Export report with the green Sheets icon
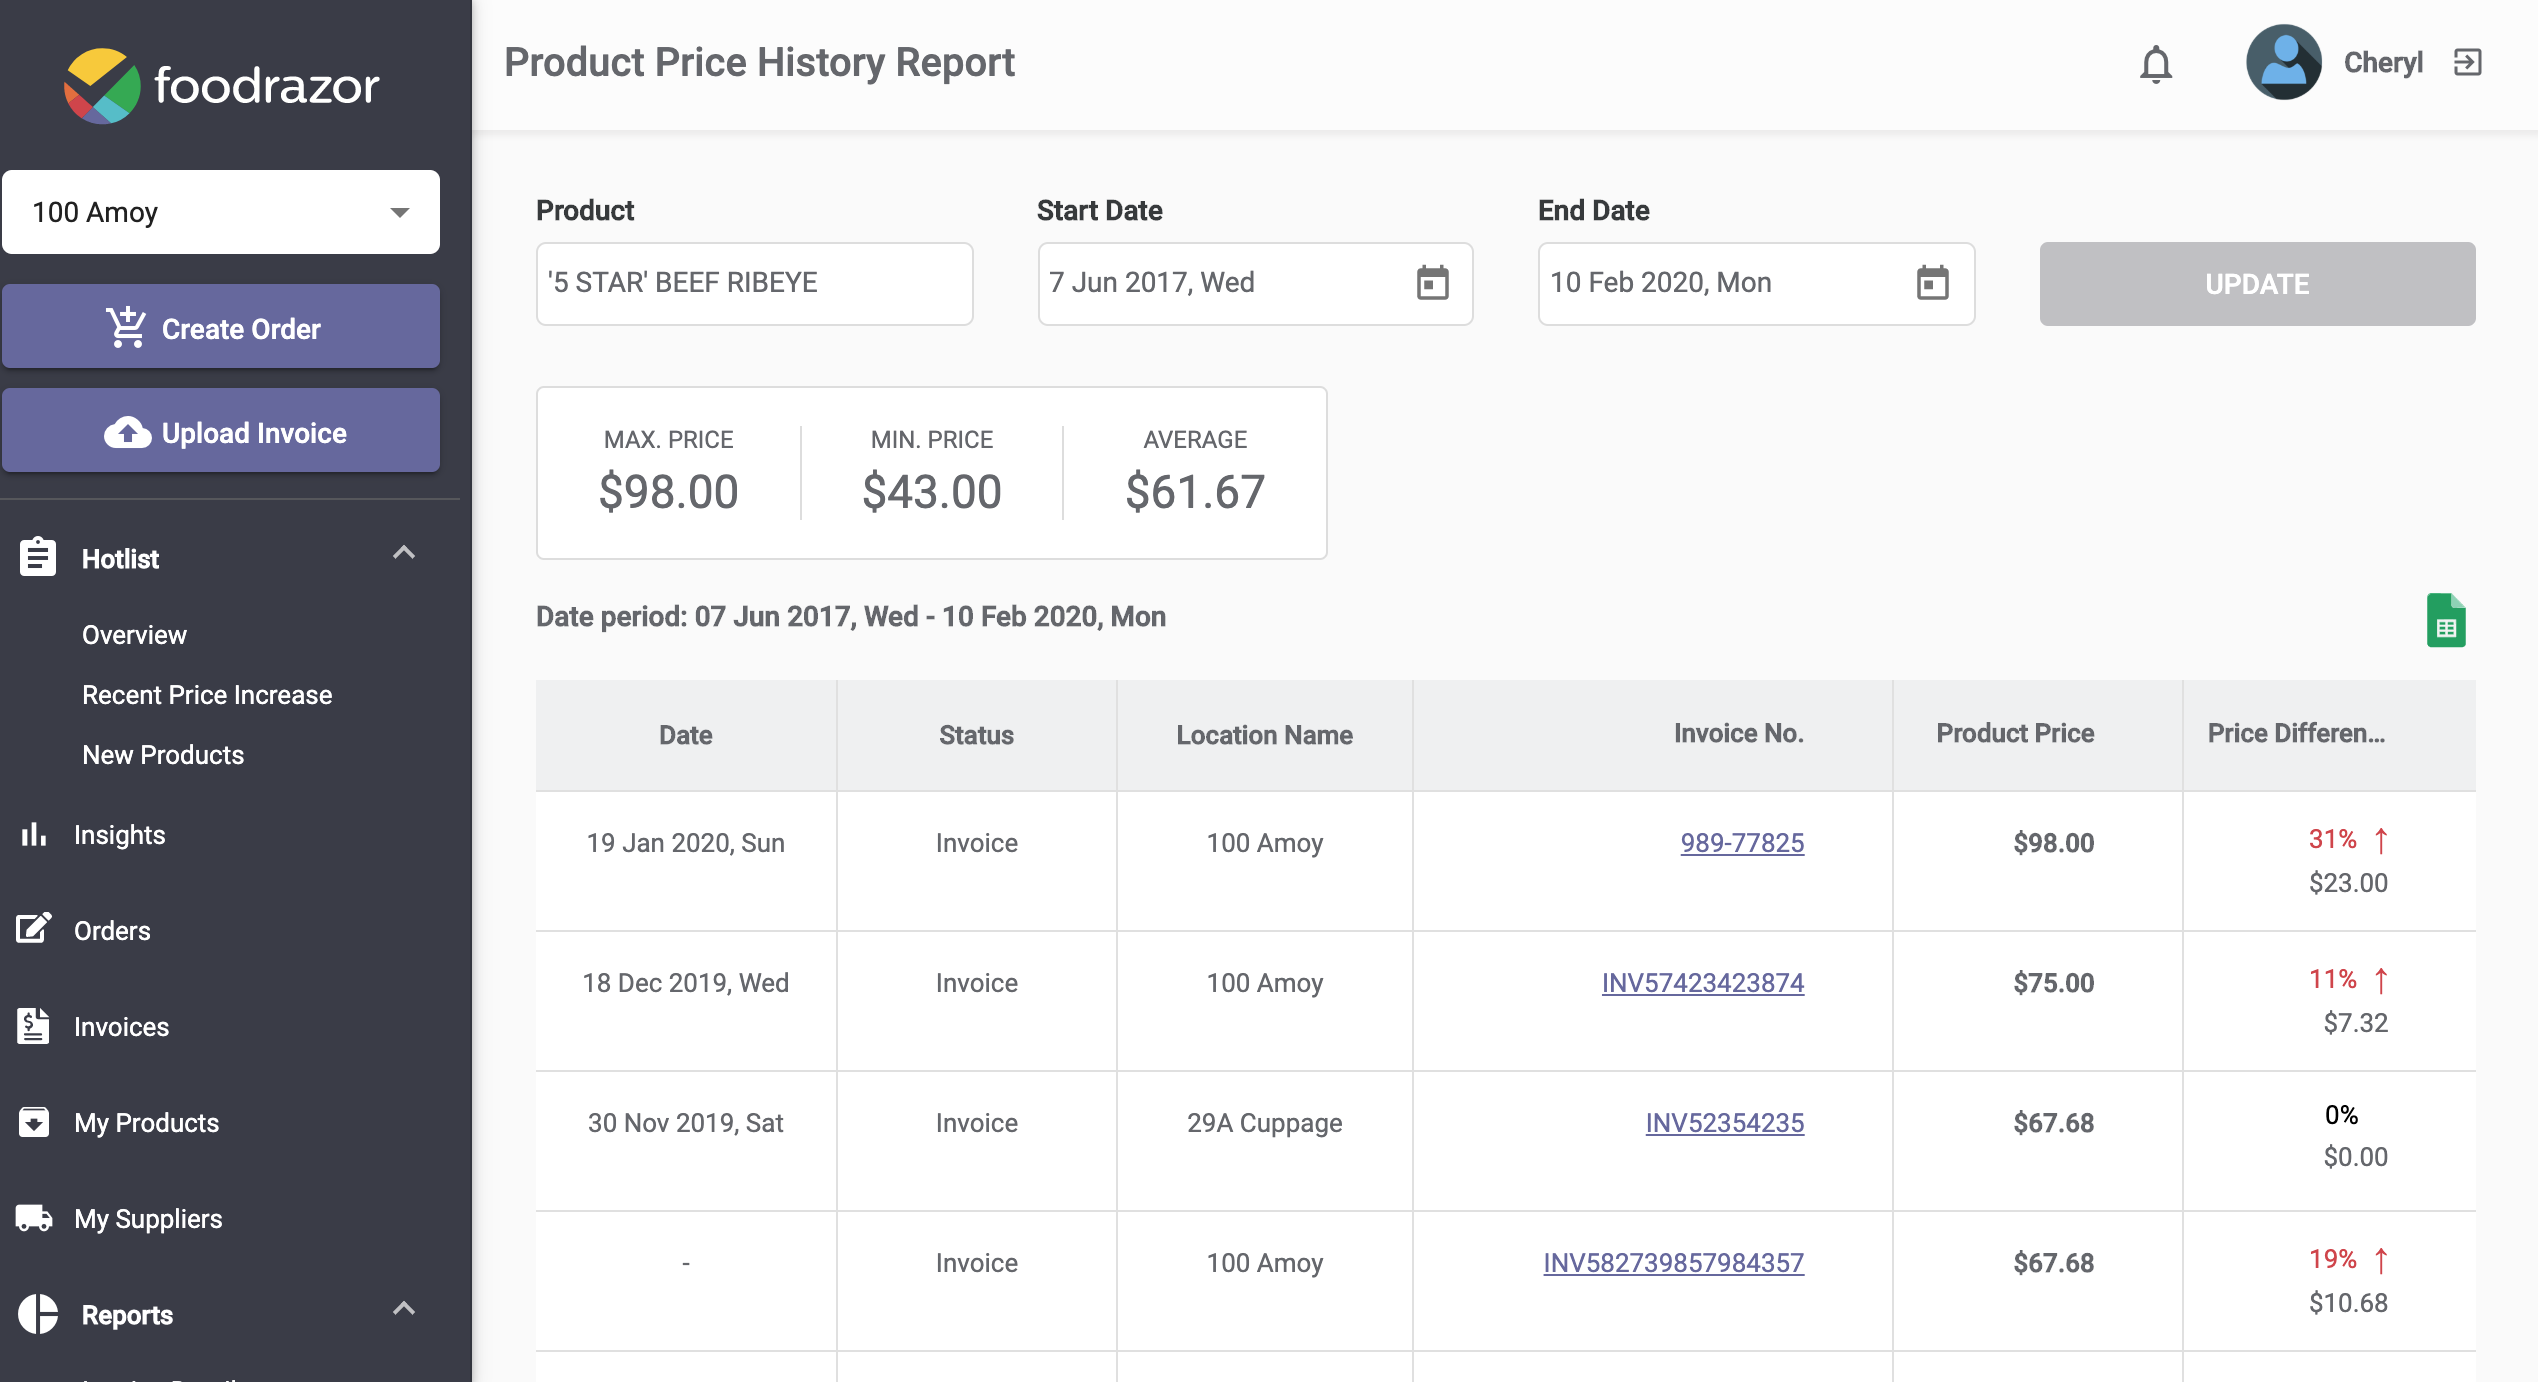Image resolution: width=2538 pixels, height=1382 pixels. [x=2446, y=620]
